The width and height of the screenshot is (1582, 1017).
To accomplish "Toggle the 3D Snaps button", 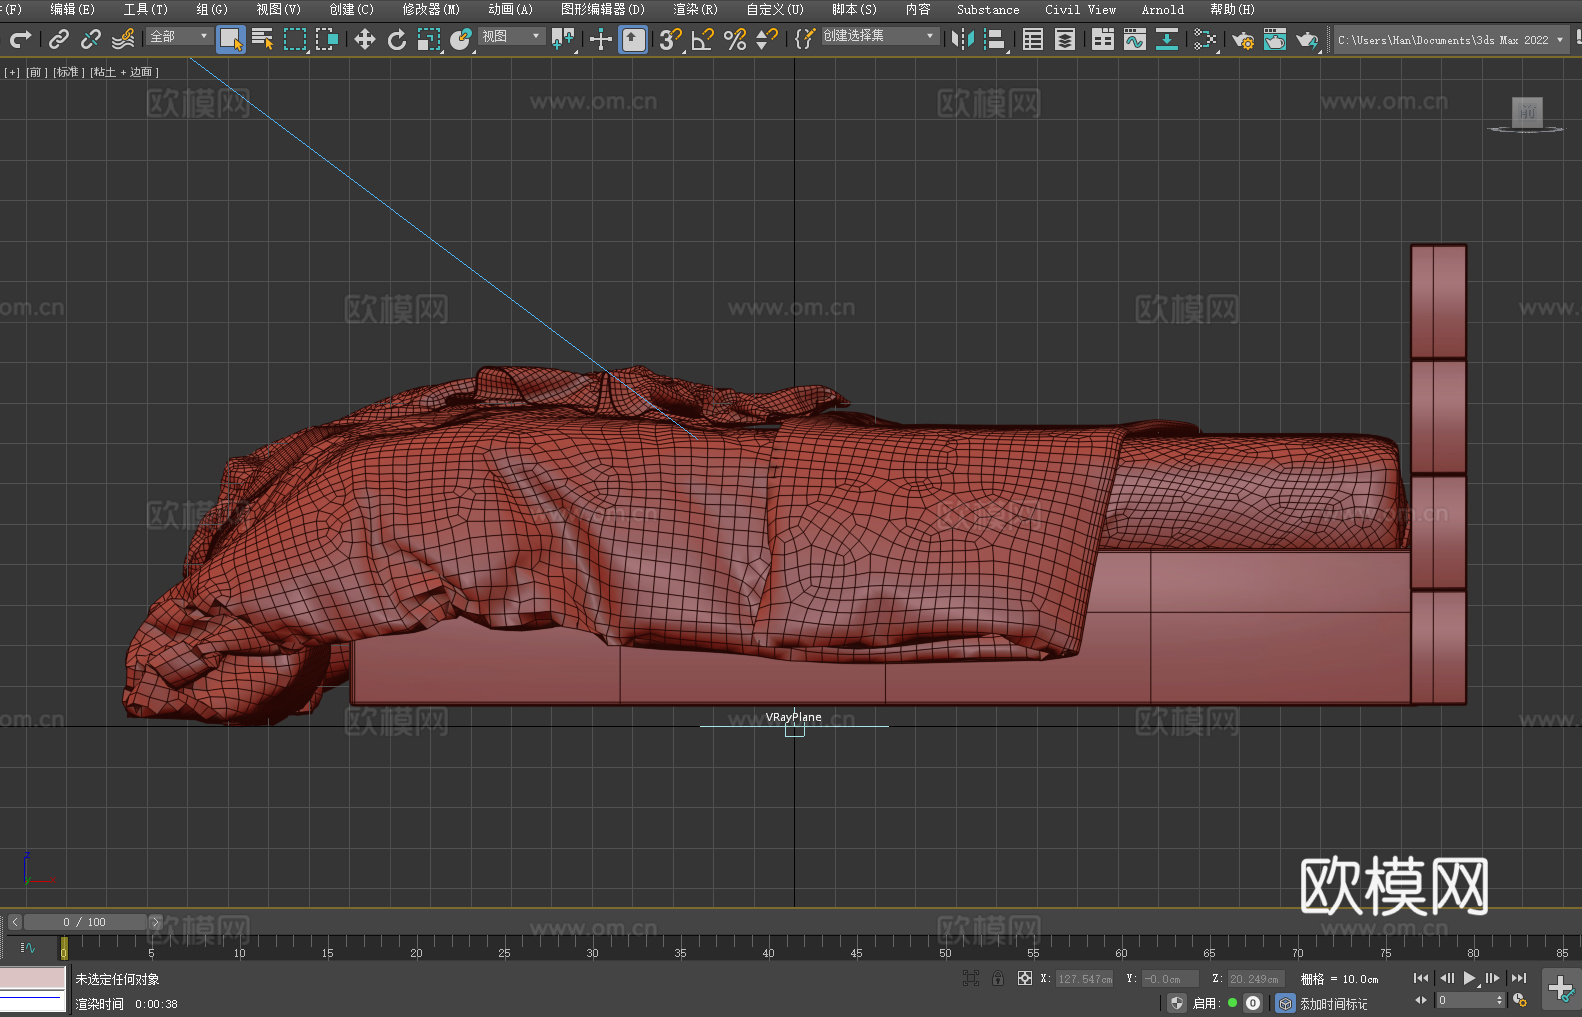I will click(669, 39).
